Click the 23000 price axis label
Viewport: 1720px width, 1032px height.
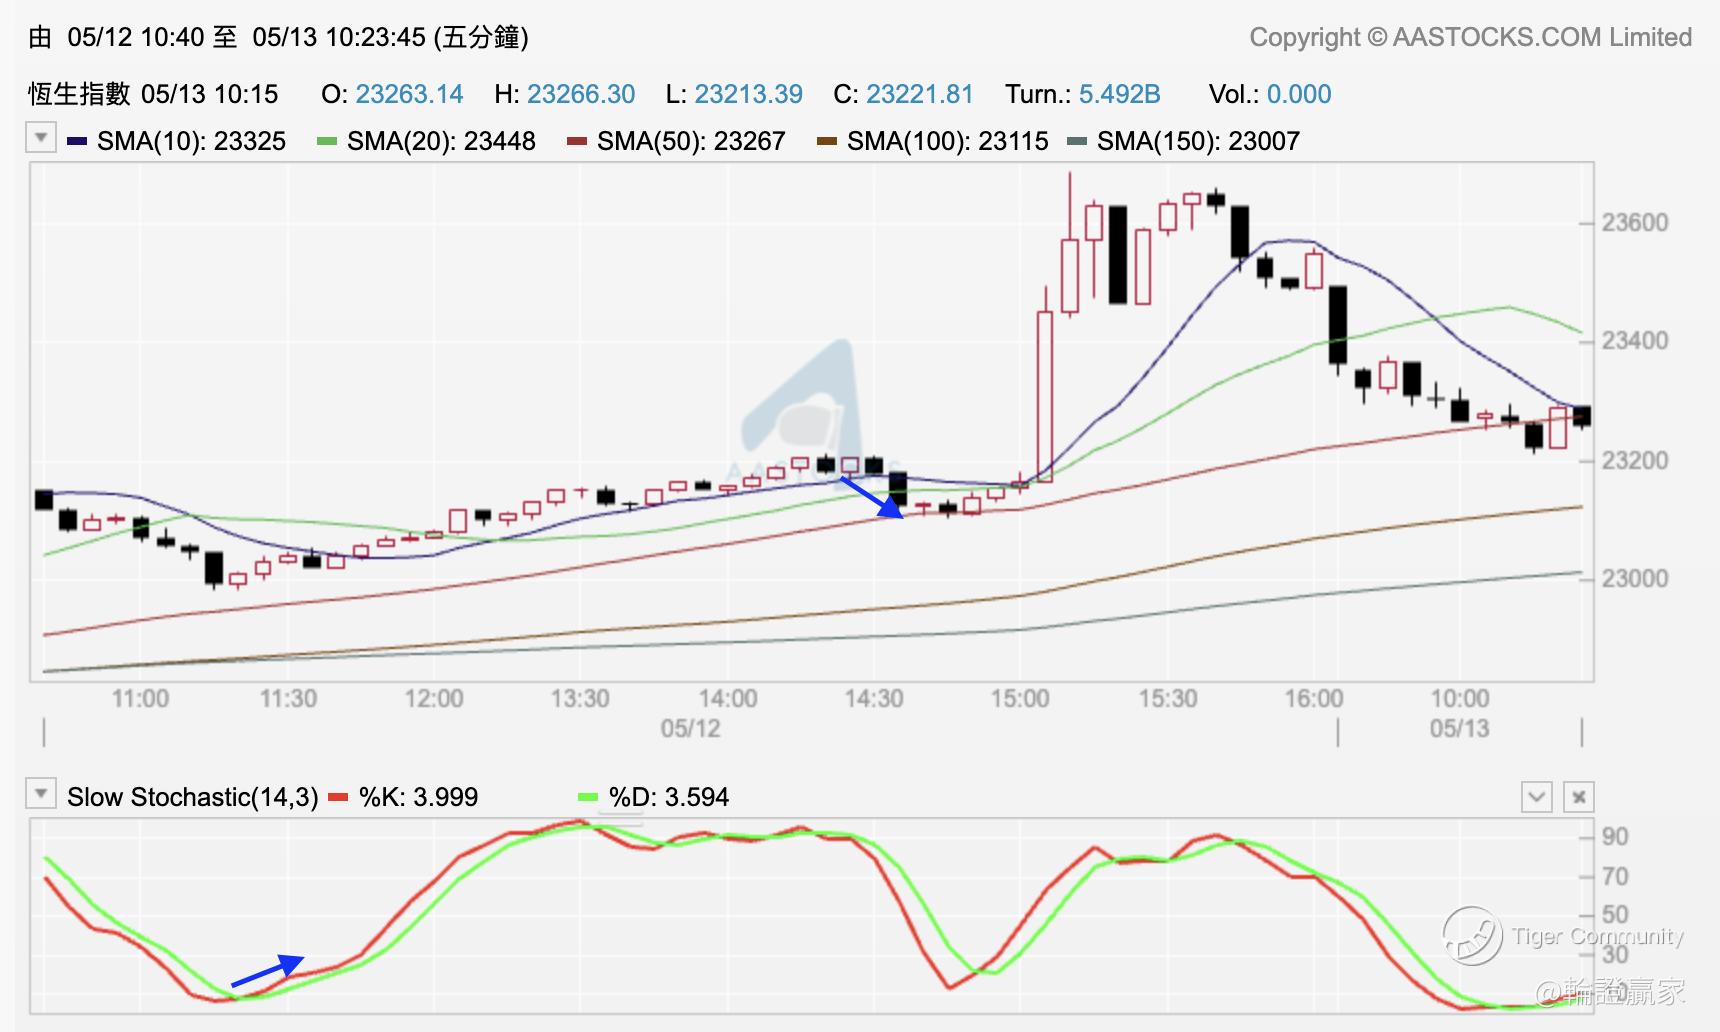point(1635,578)
